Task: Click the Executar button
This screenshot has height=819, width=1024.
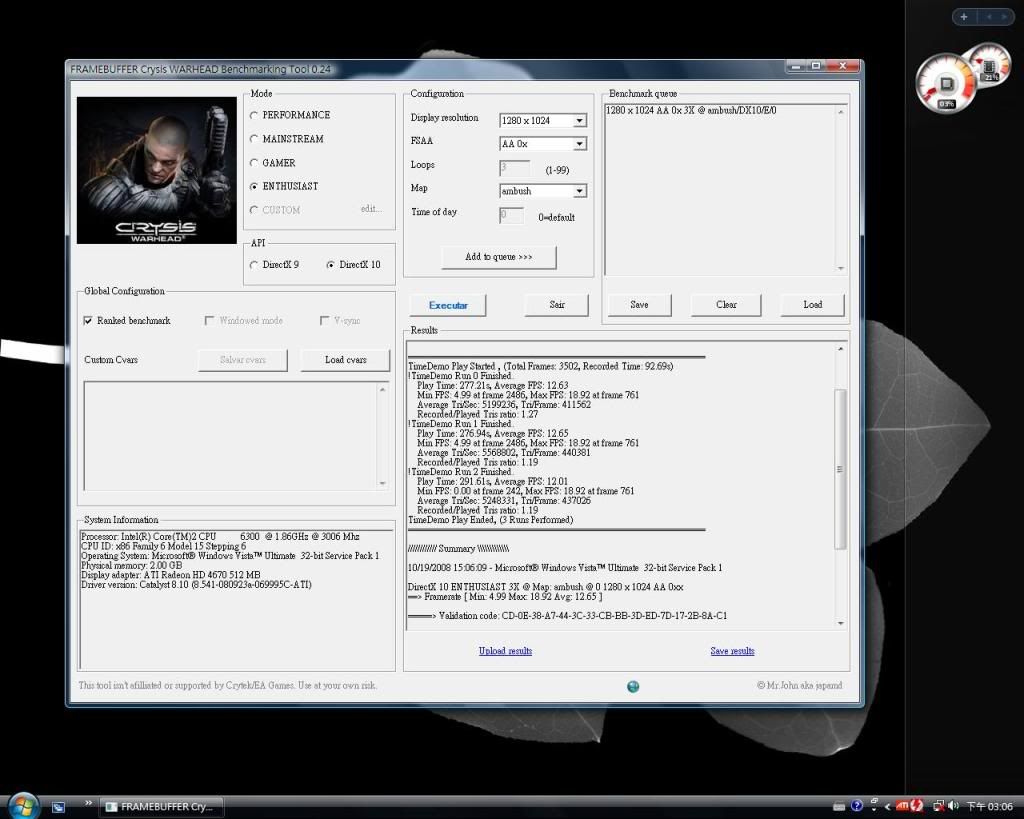Action: [x=448, y=305]
